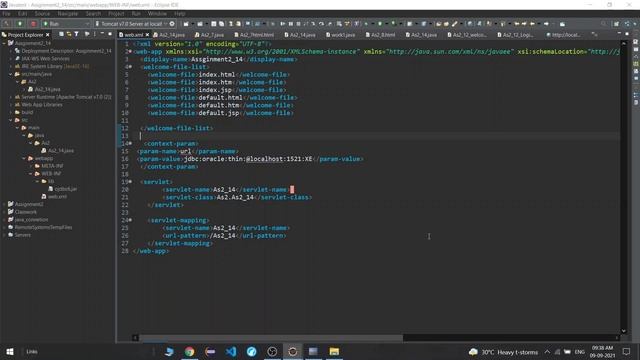Maximize the Project Explorer view
640x360 pixels.
tap(110, 34)
